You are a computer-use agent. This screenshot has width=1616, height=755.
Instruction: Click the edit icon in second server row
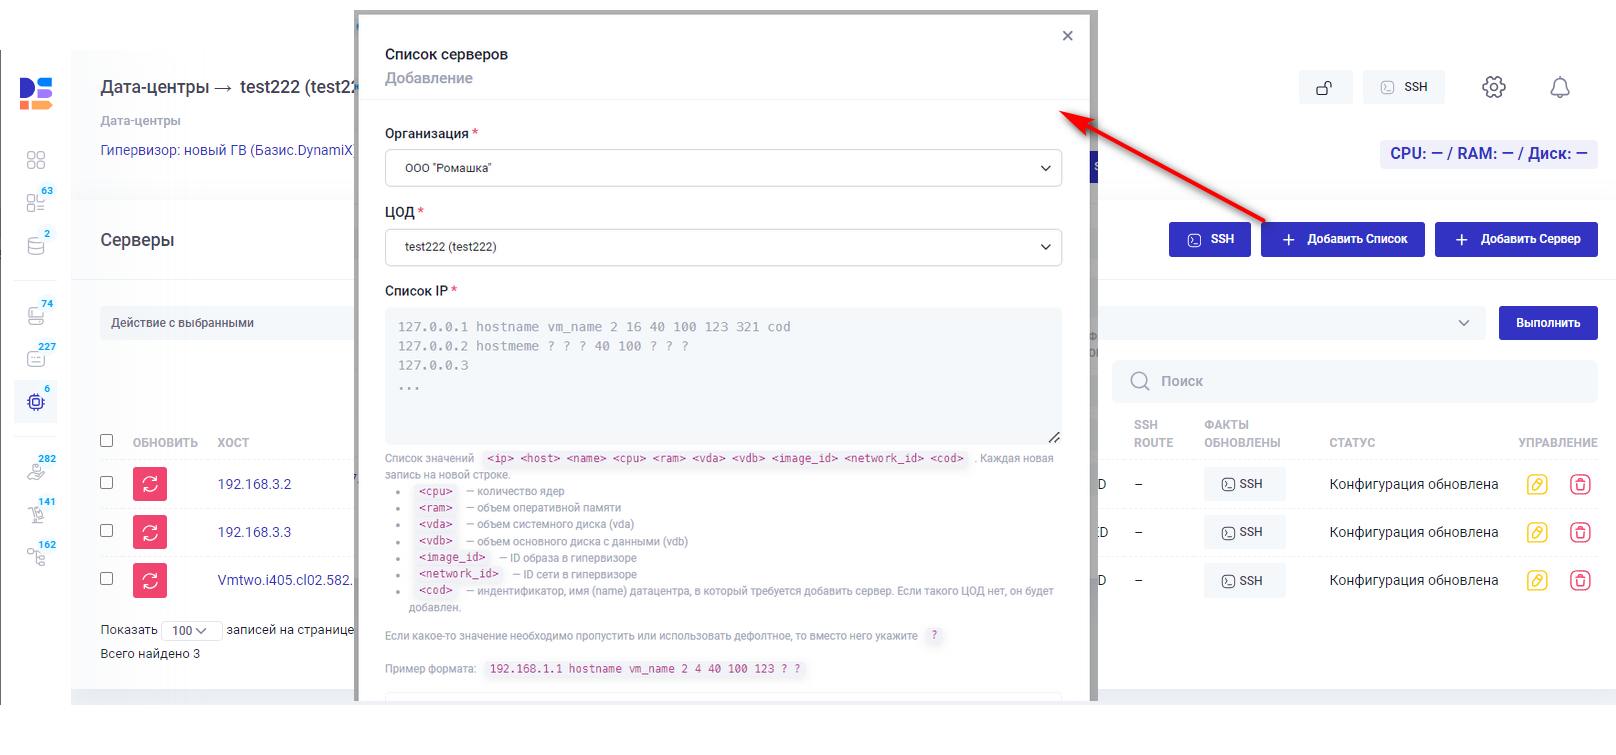1537,532
